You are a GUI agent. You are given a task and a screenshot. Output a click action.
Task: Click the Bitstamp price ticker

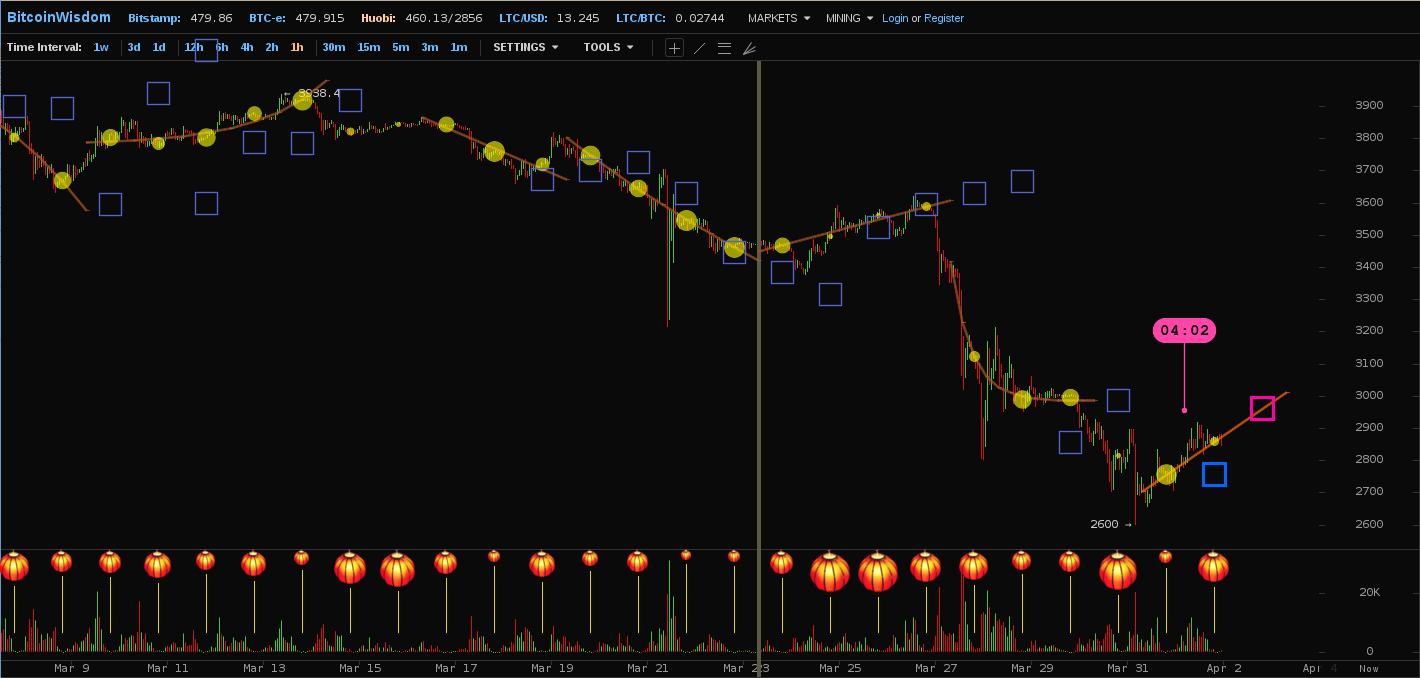pos(180,18)
